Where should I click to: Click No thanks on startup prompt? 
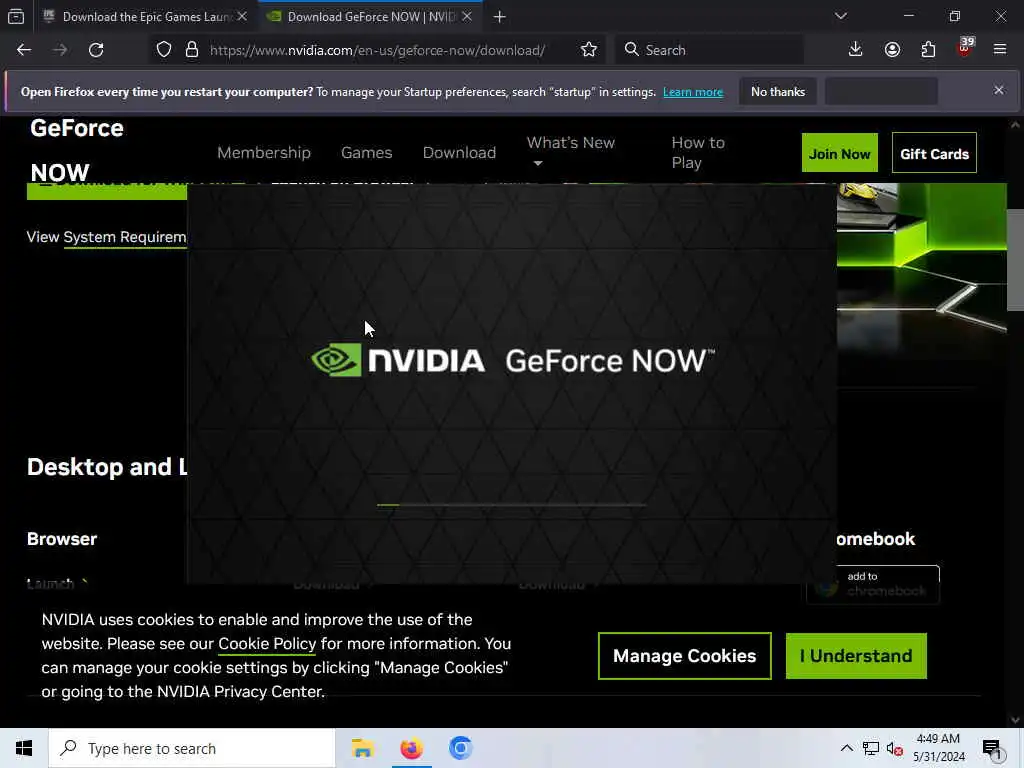pos(778,92)
